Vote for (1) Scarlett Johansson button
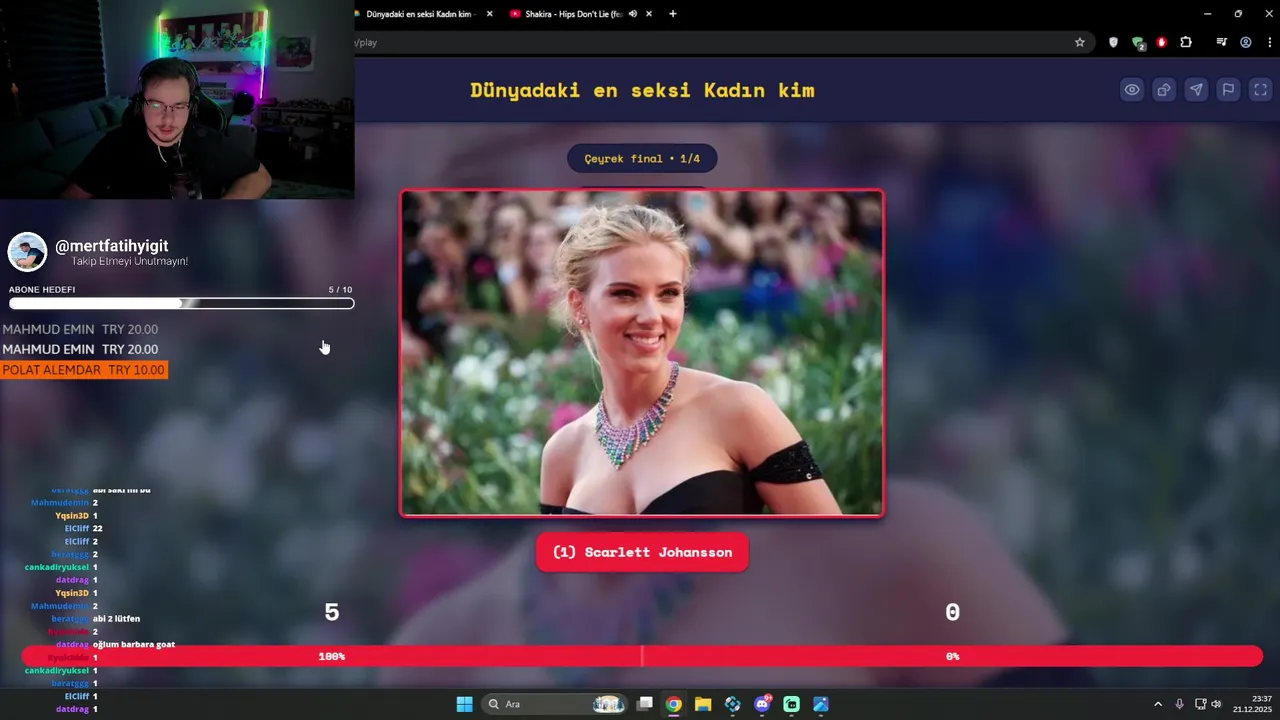1280x720 pixels. [x=642, y=552]
